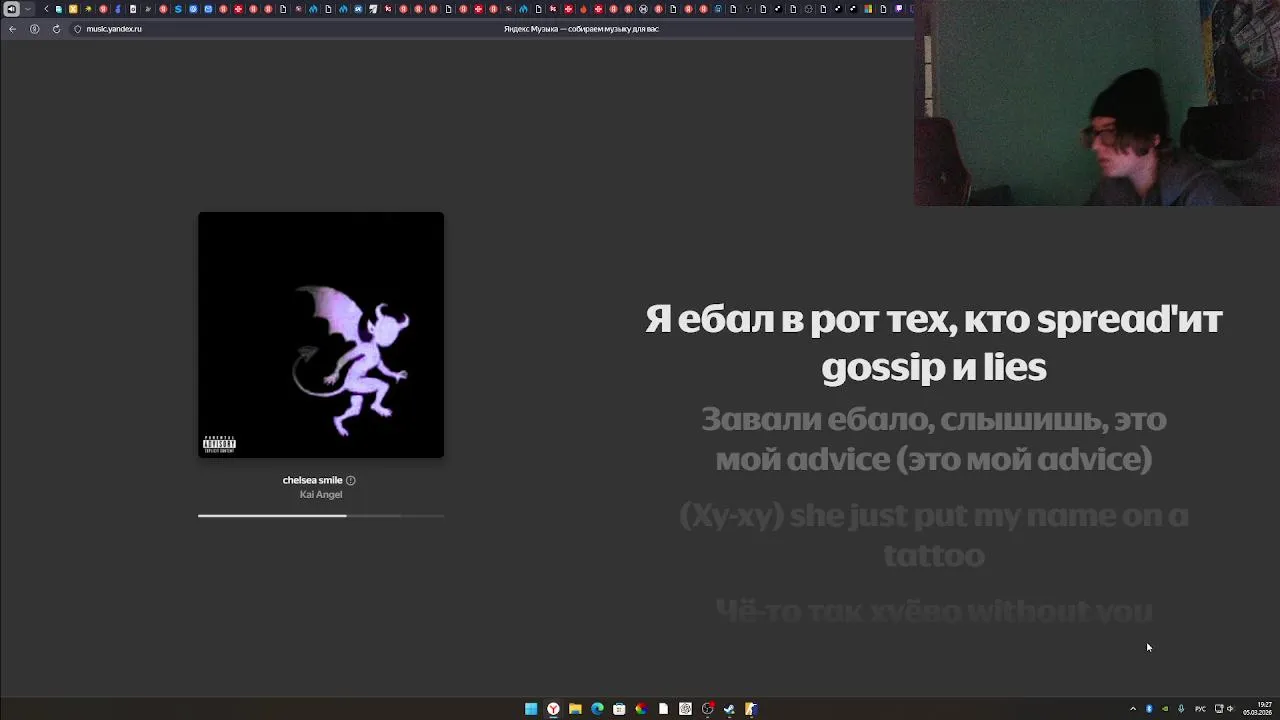The image size is (1280, 720).
Task: Open the chelsea smile album cover
Action: pos(321,335)
